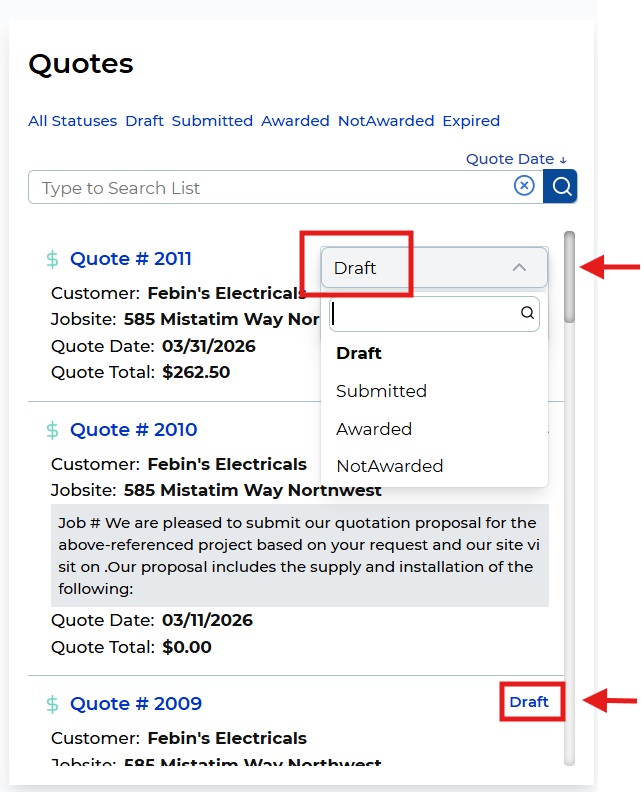Viewport: 641px width, 792px height.
Task: Collapse the Draft status dropdown chevron
Action: point(518,268)
